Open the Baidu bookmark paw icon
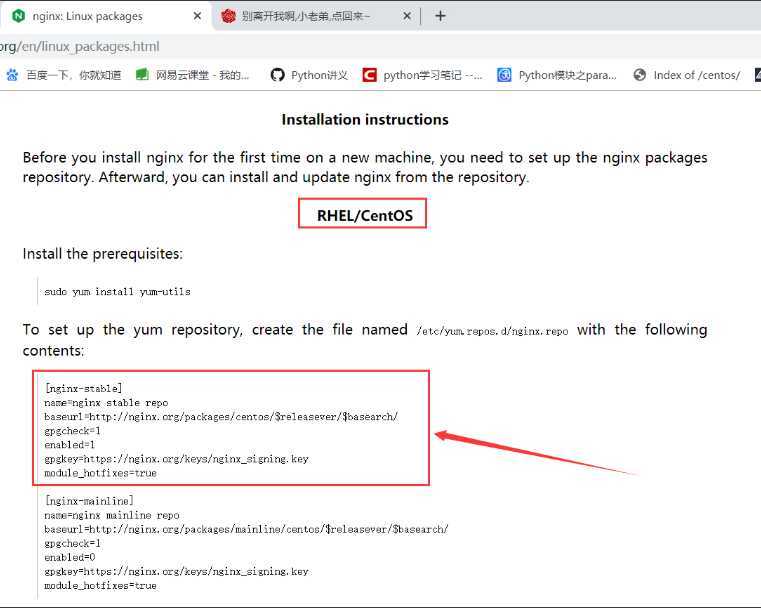Viewport: 761px width, 608px height. [12, 75]
